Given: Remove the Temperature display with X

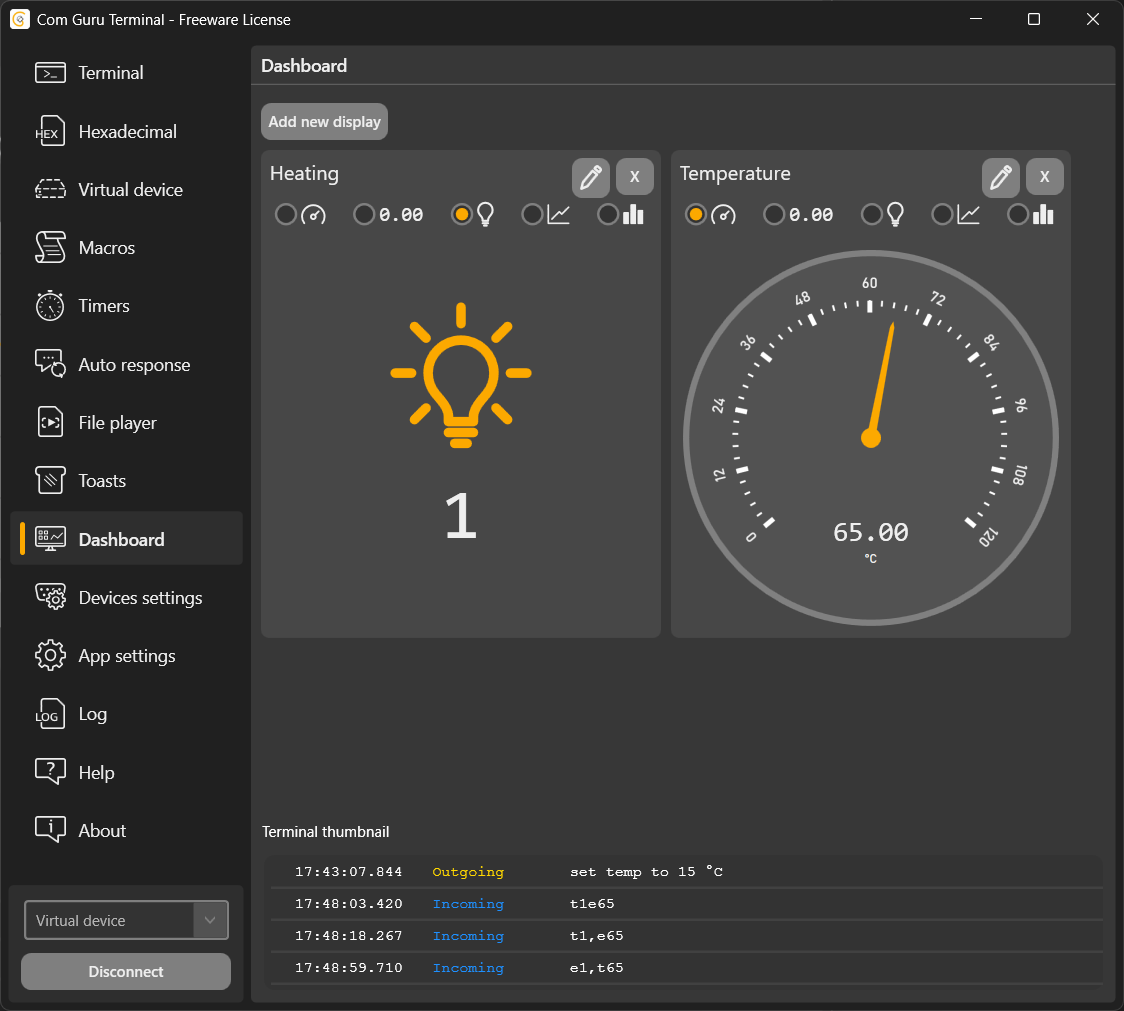Looking at the screenshot, I should (1044, 177).
